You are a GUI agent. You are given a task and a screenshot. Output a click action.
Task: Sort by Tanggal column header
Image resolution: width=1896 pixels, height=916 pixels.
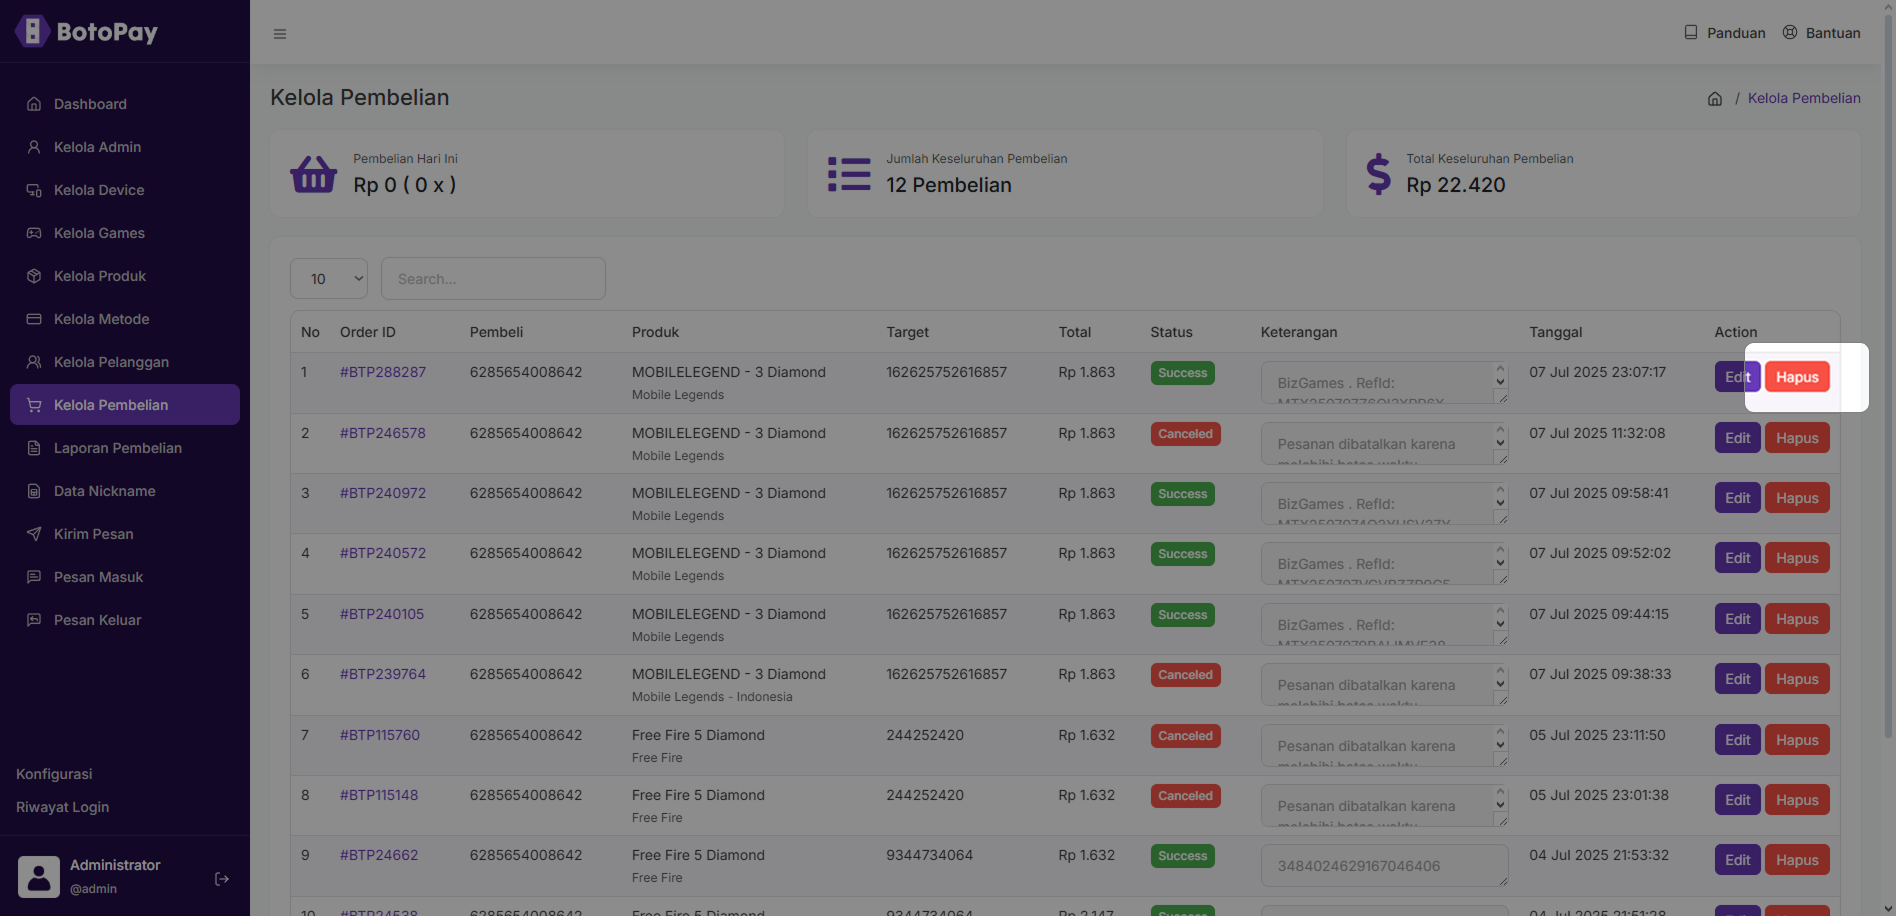[1556, 332]
